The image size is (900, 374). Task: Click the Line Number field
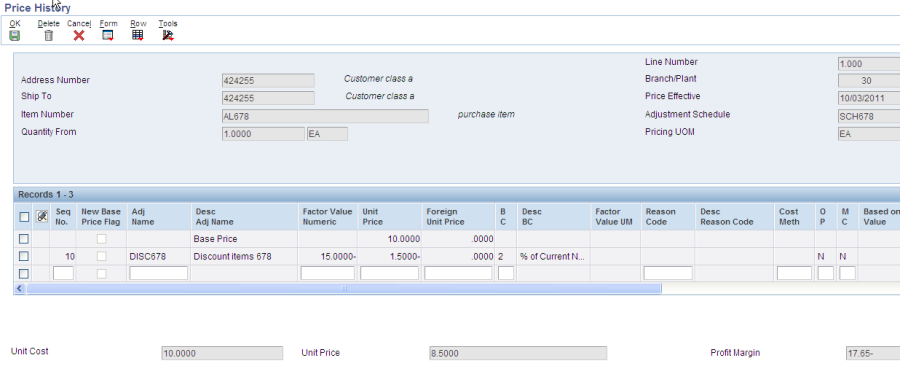tap(869, 64)
